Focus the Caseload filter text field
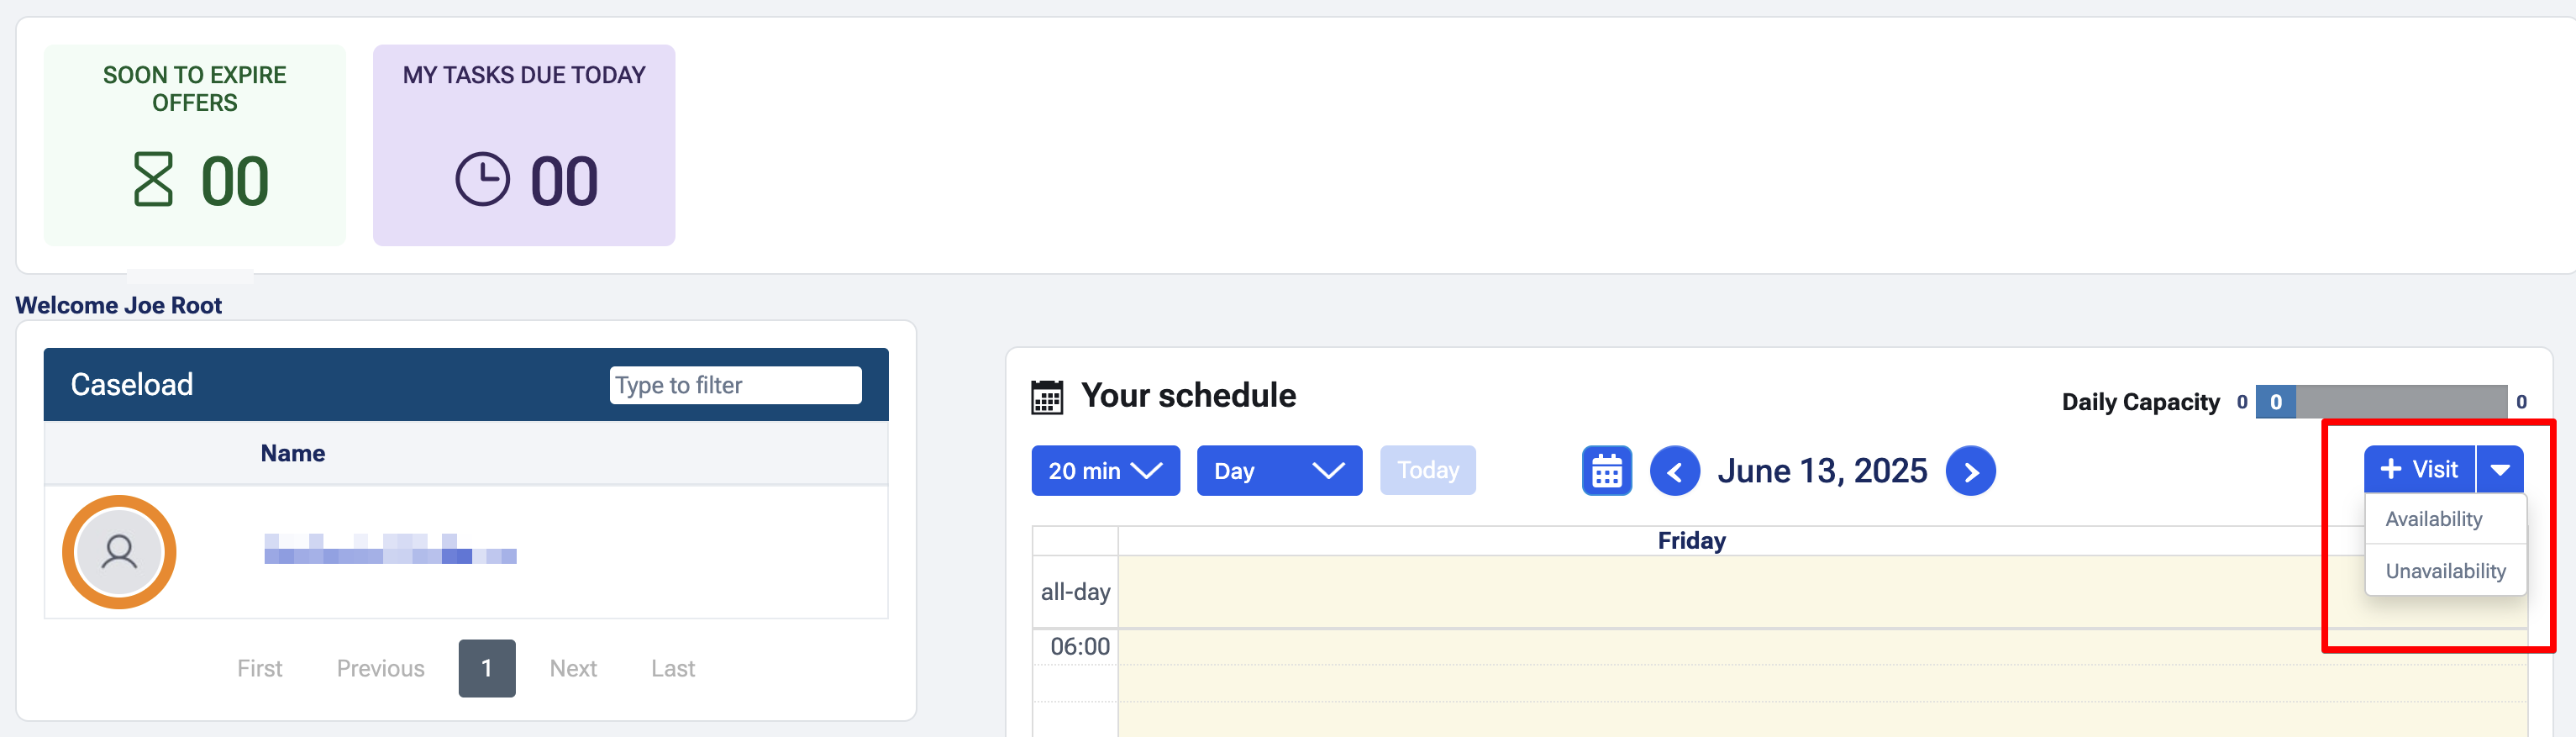Viewport: 2576px width, 737px height. [735, 385]
